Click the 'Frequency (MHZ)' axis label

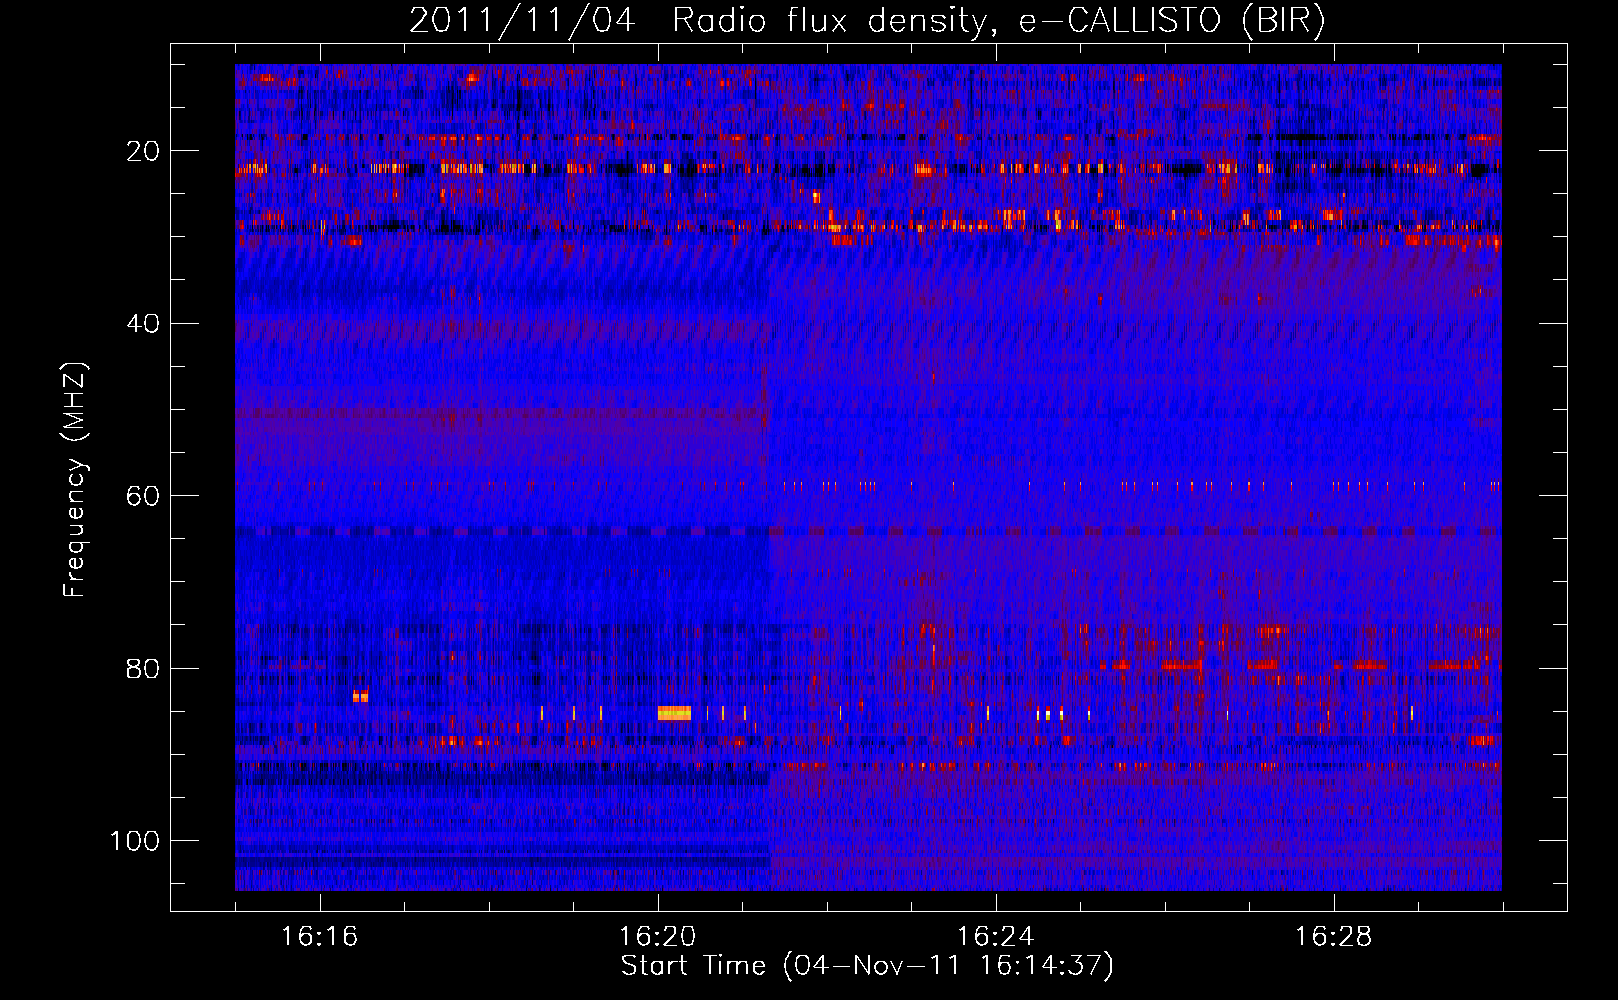[75, 480]
